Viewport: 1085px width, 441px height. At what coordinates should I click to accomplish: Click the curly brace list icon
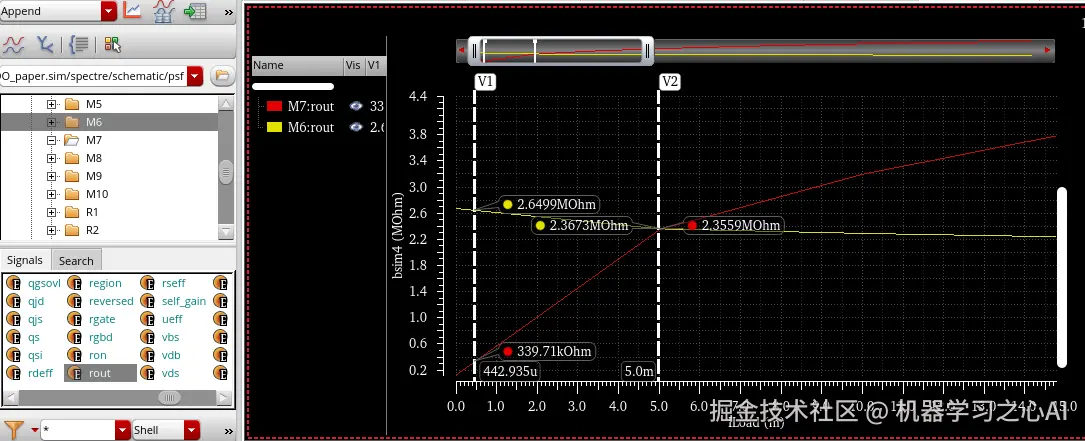pos(78,45)
